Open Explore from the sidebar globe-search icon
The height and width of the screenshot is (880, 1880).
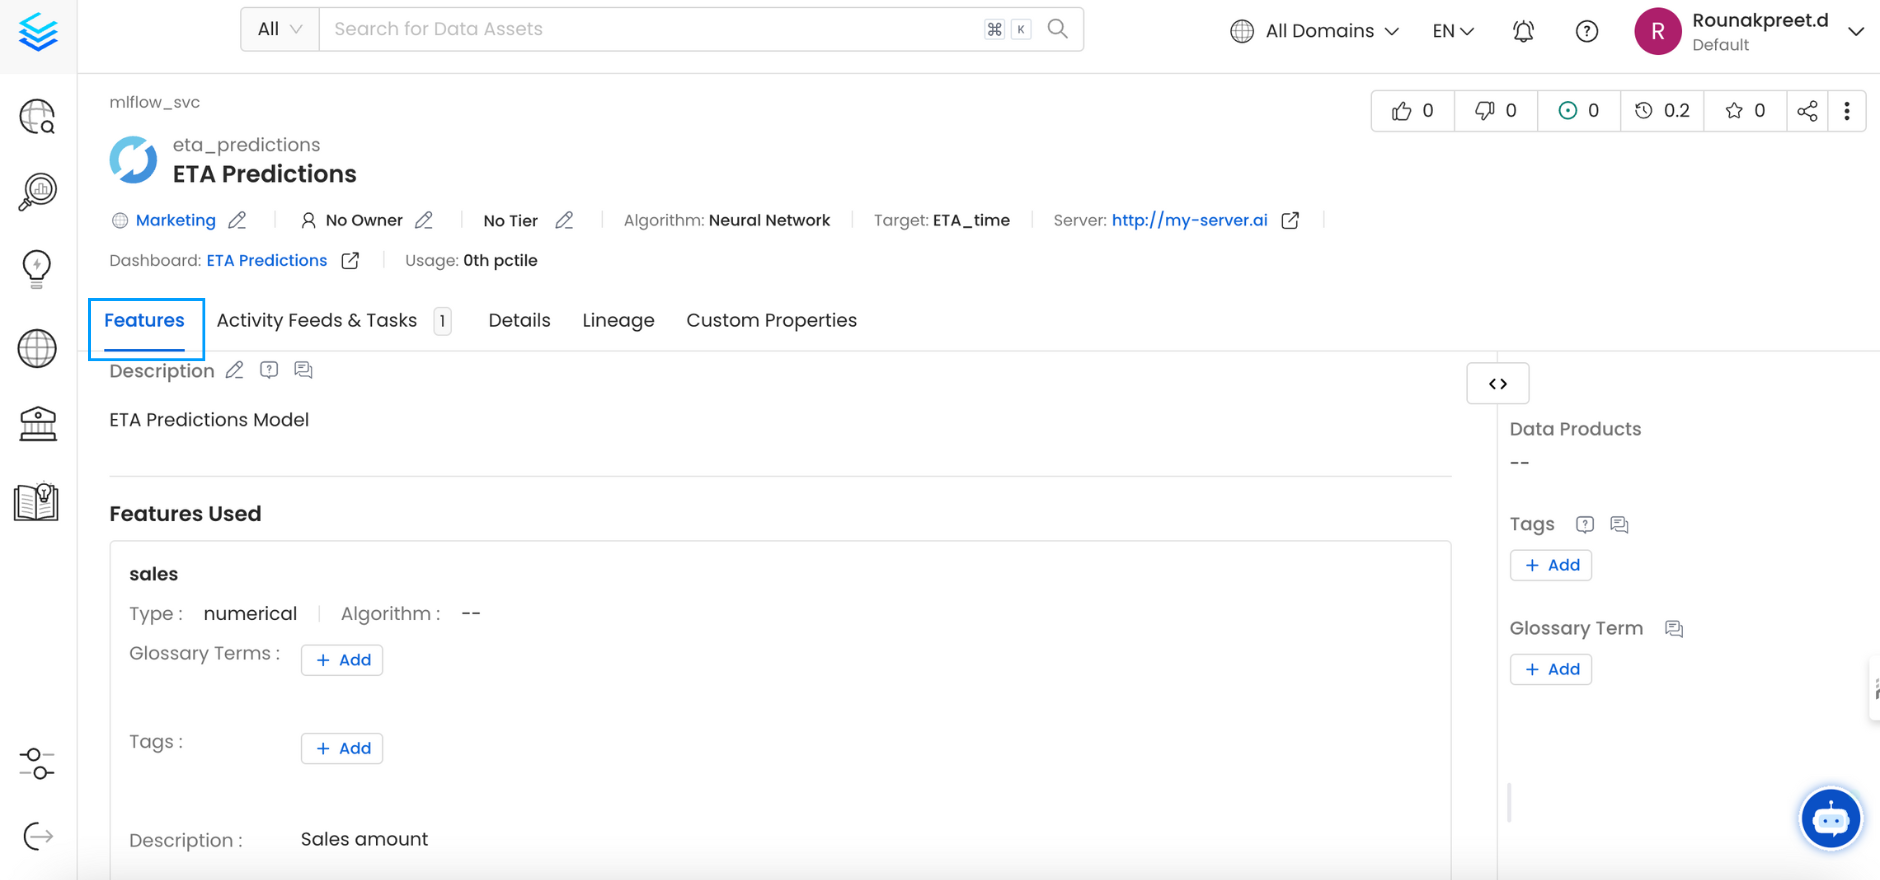[x=37, y=117]
